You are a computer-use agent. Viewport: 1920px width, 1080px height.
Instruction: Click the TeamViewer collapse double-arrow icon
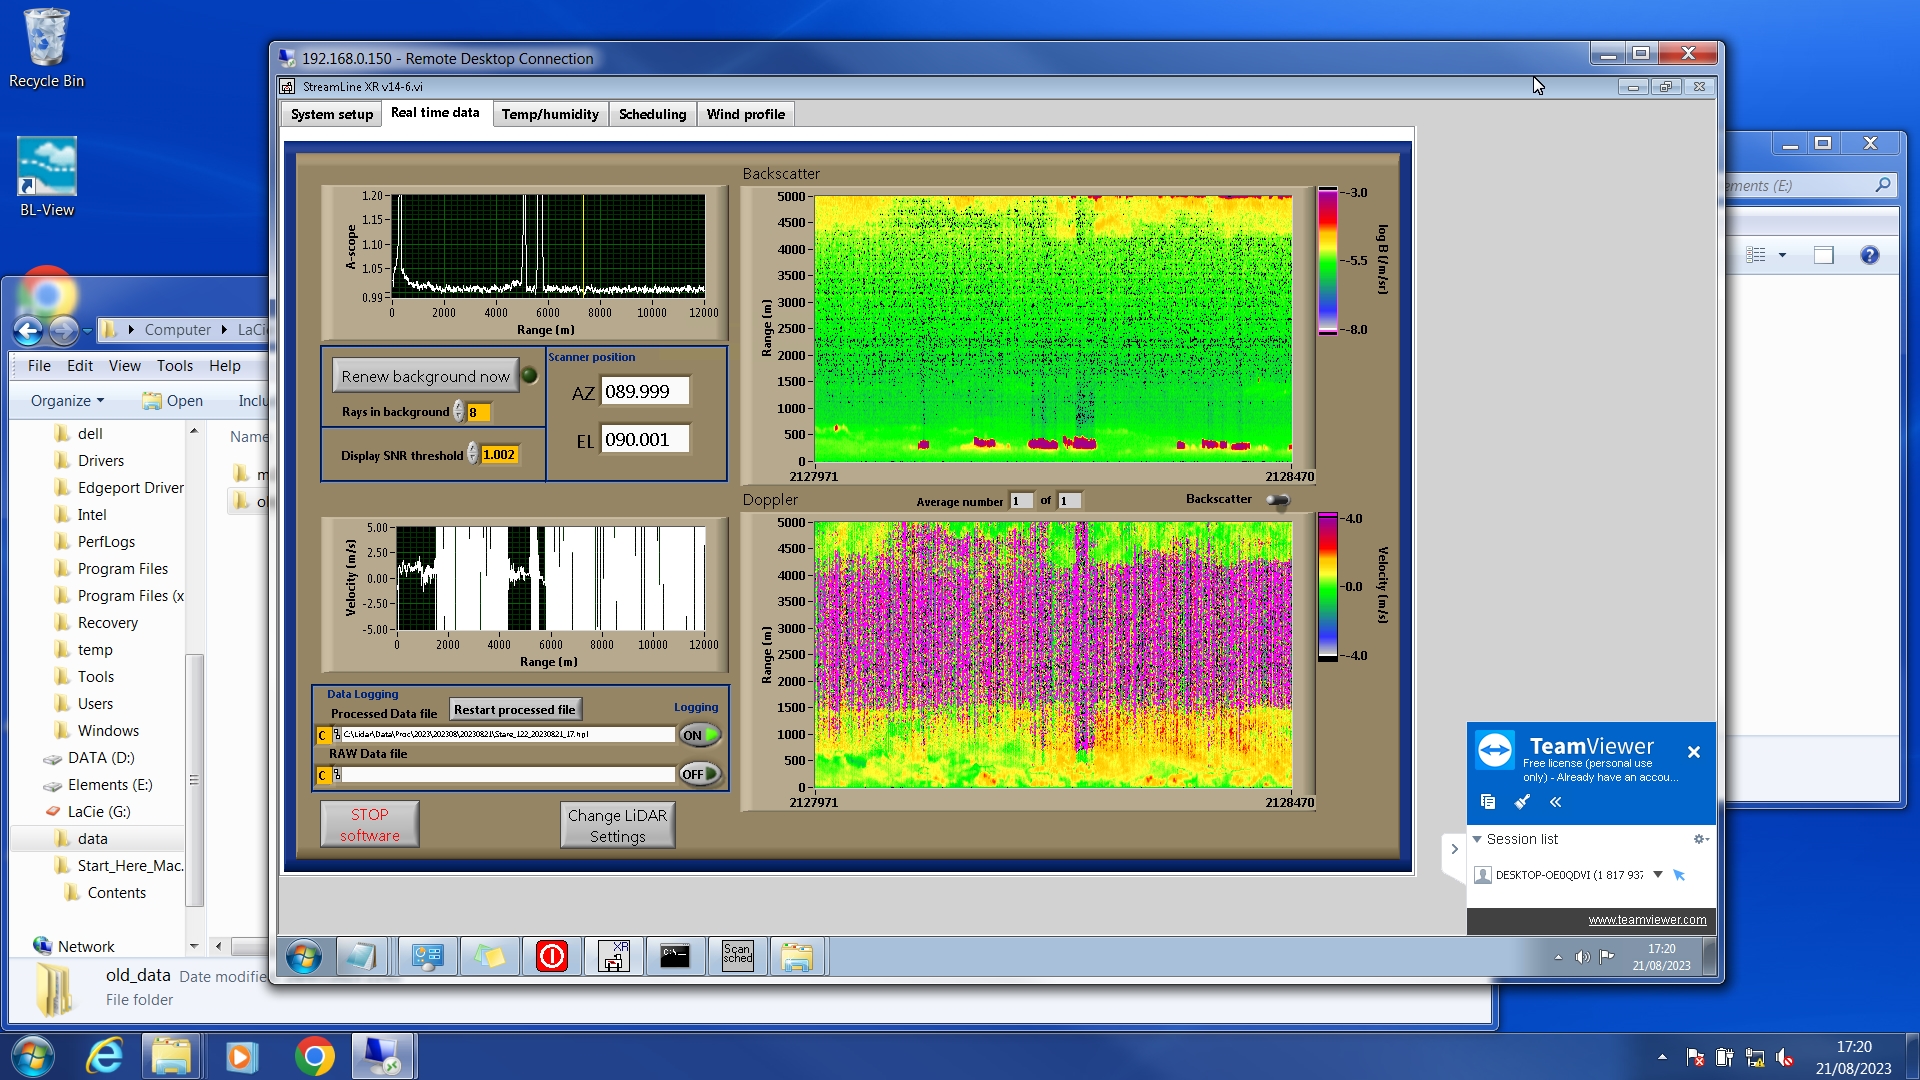(x=1555, y=801)
